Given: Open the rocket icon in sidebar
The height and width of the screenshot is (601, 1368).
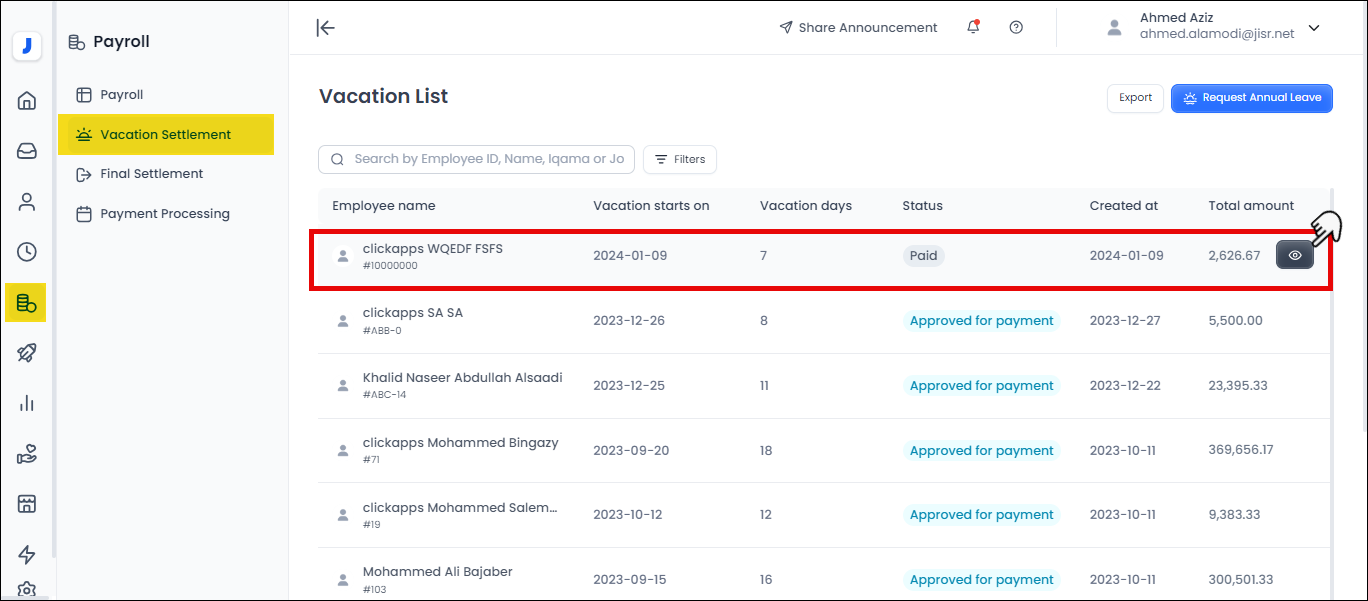Looking at the screenshot, I should 27,353.
